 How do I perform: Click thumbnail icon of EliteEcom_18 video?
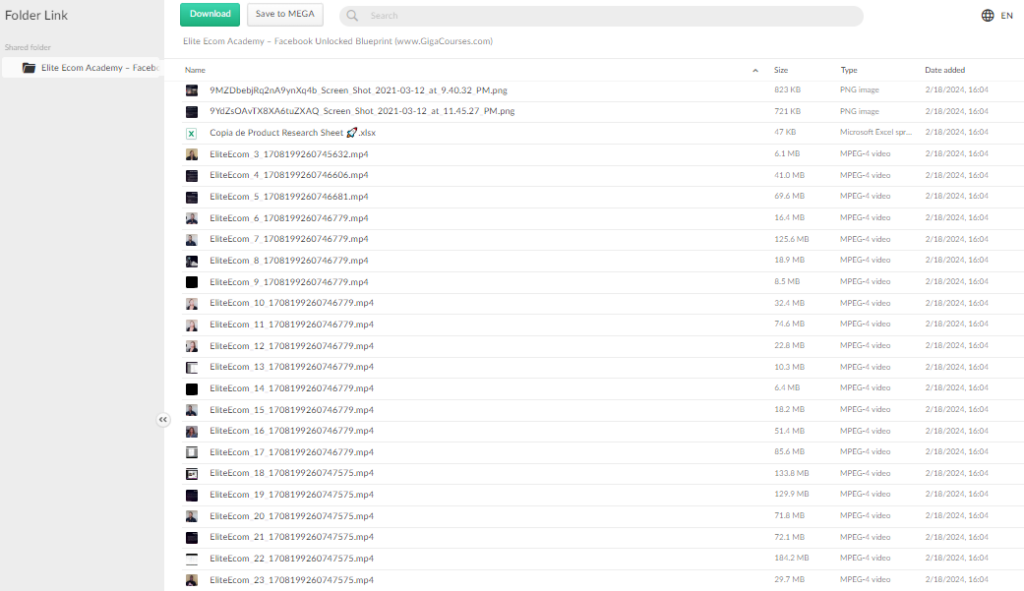pos(191,473)
